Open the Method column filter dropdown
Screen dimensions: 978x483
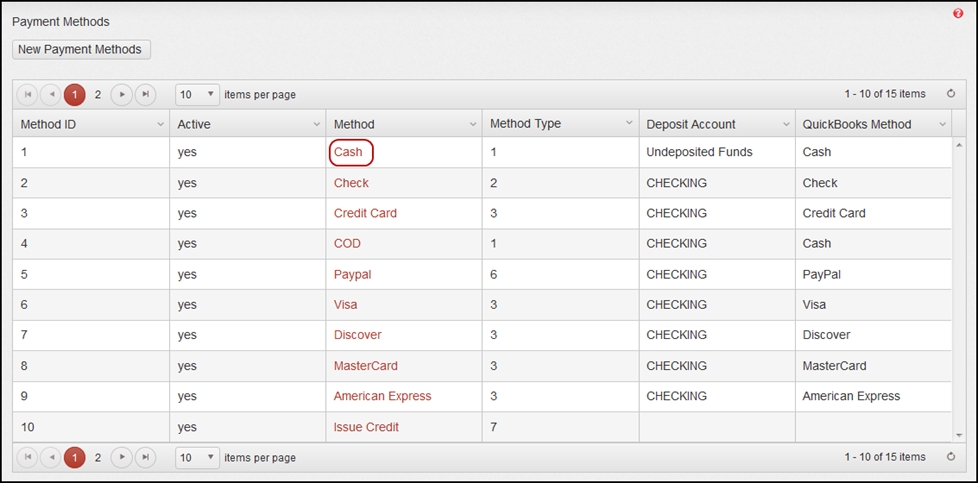(x=473, y=124)
